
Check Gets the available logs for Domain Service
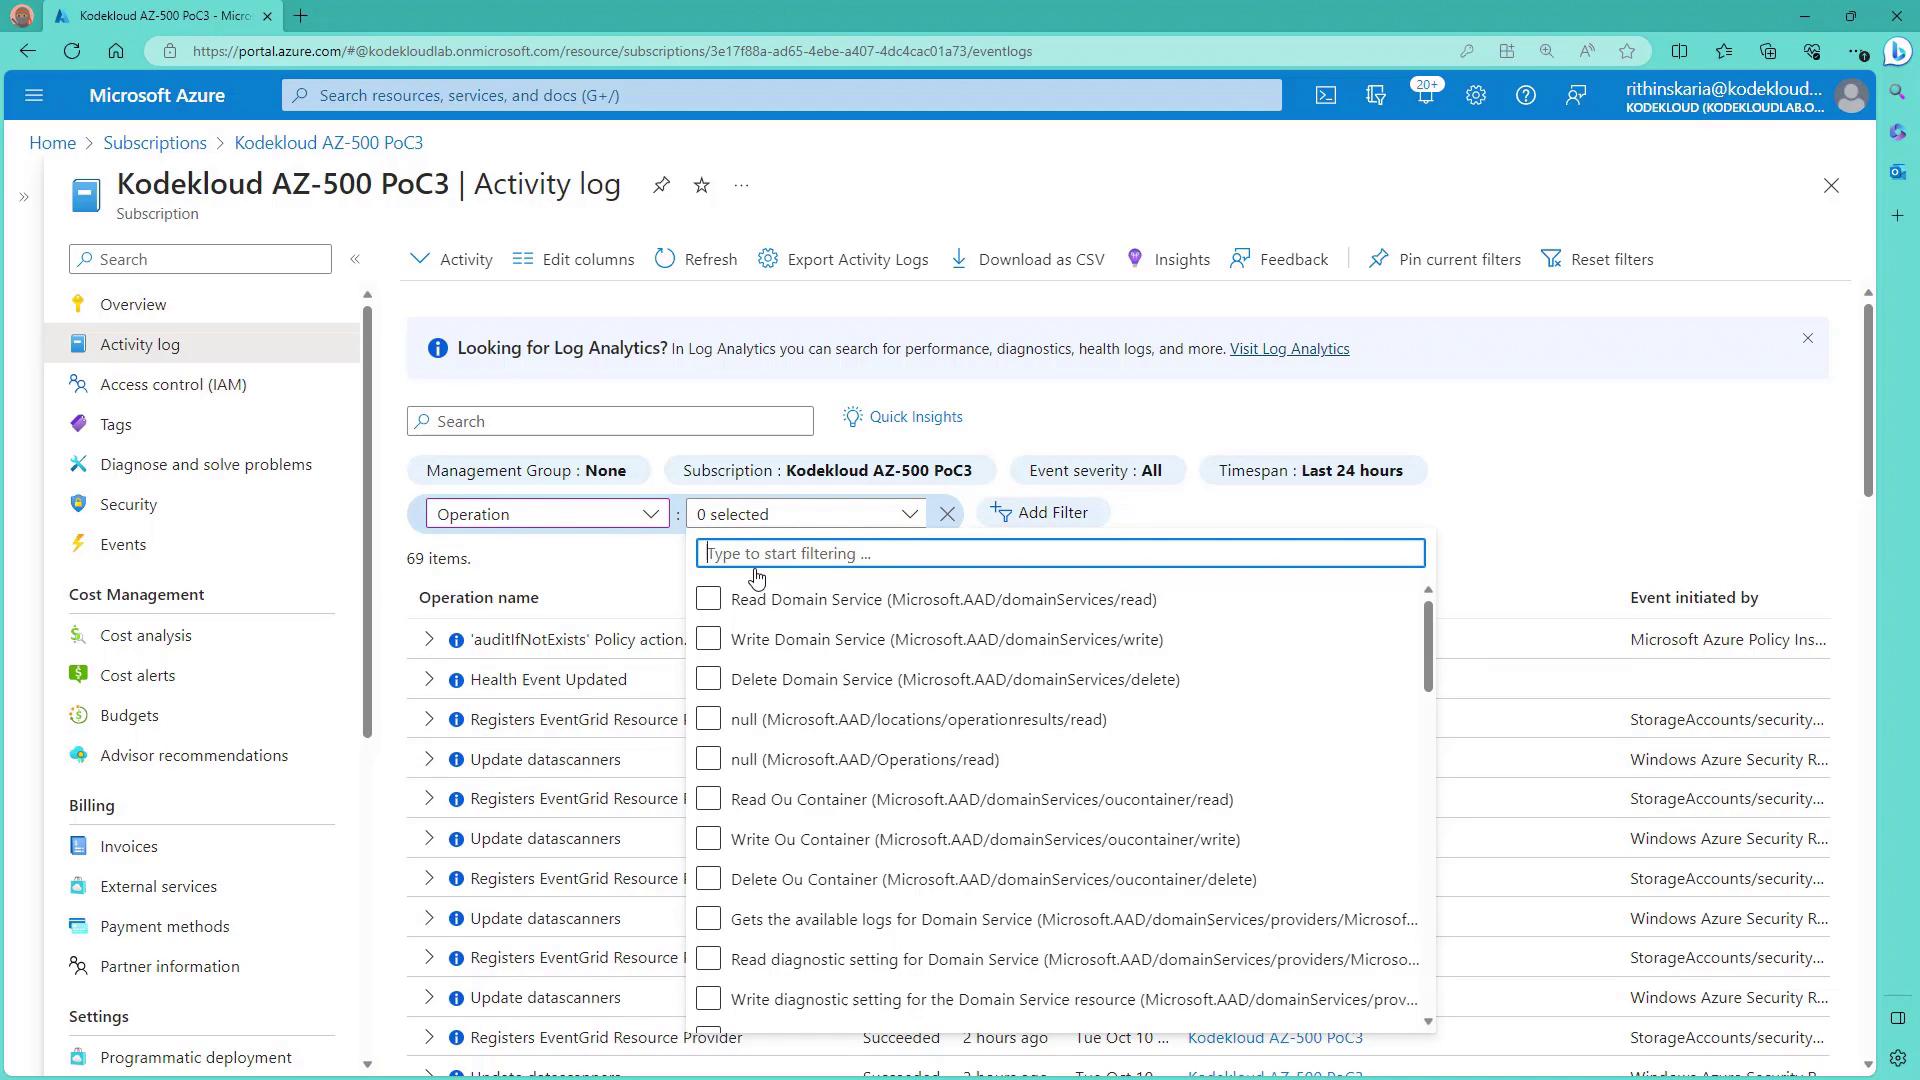708,918
